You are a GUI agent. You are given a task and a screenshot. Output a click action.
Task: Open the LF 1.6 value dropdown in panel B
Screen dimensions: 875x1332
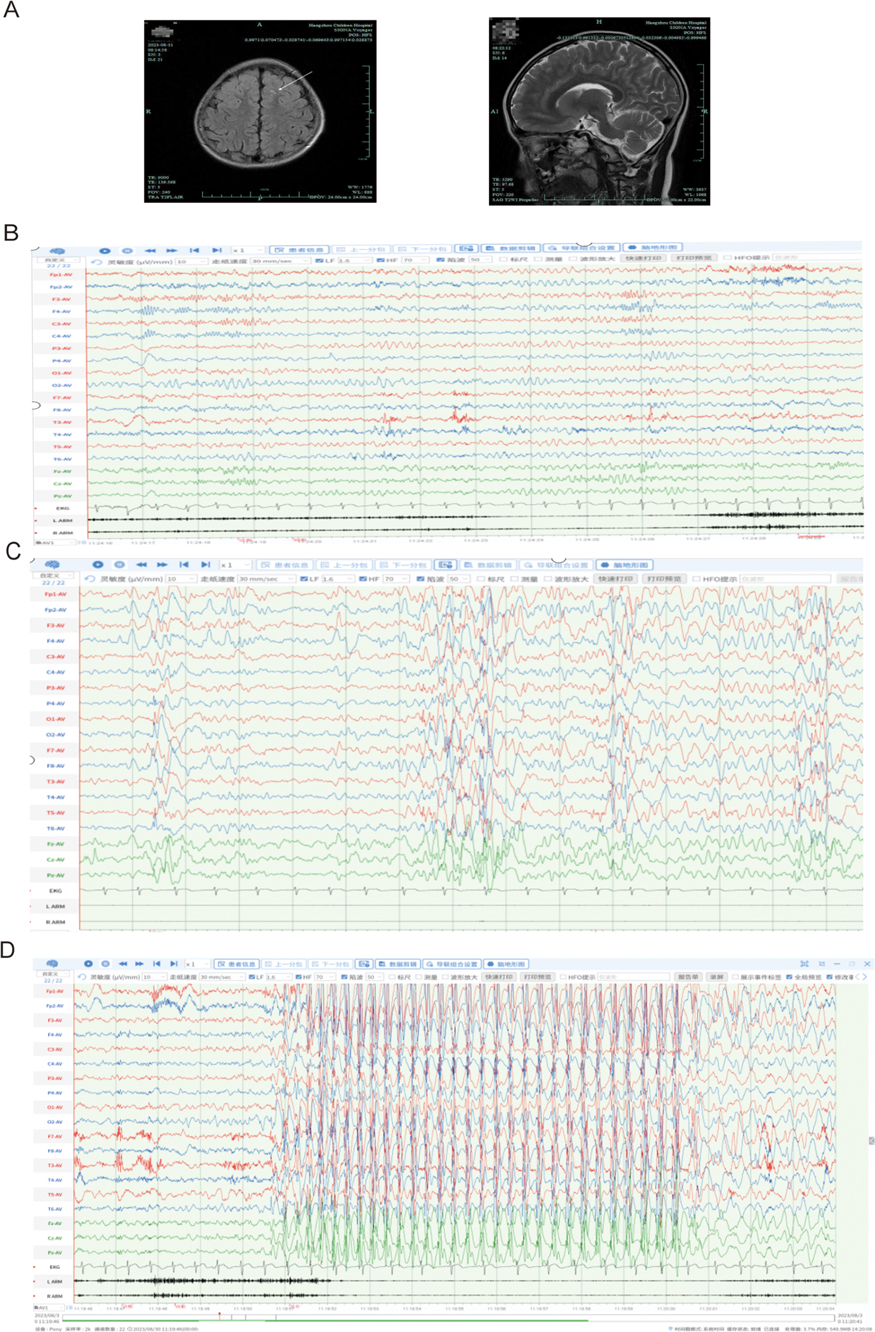click(x=353, y=262)
